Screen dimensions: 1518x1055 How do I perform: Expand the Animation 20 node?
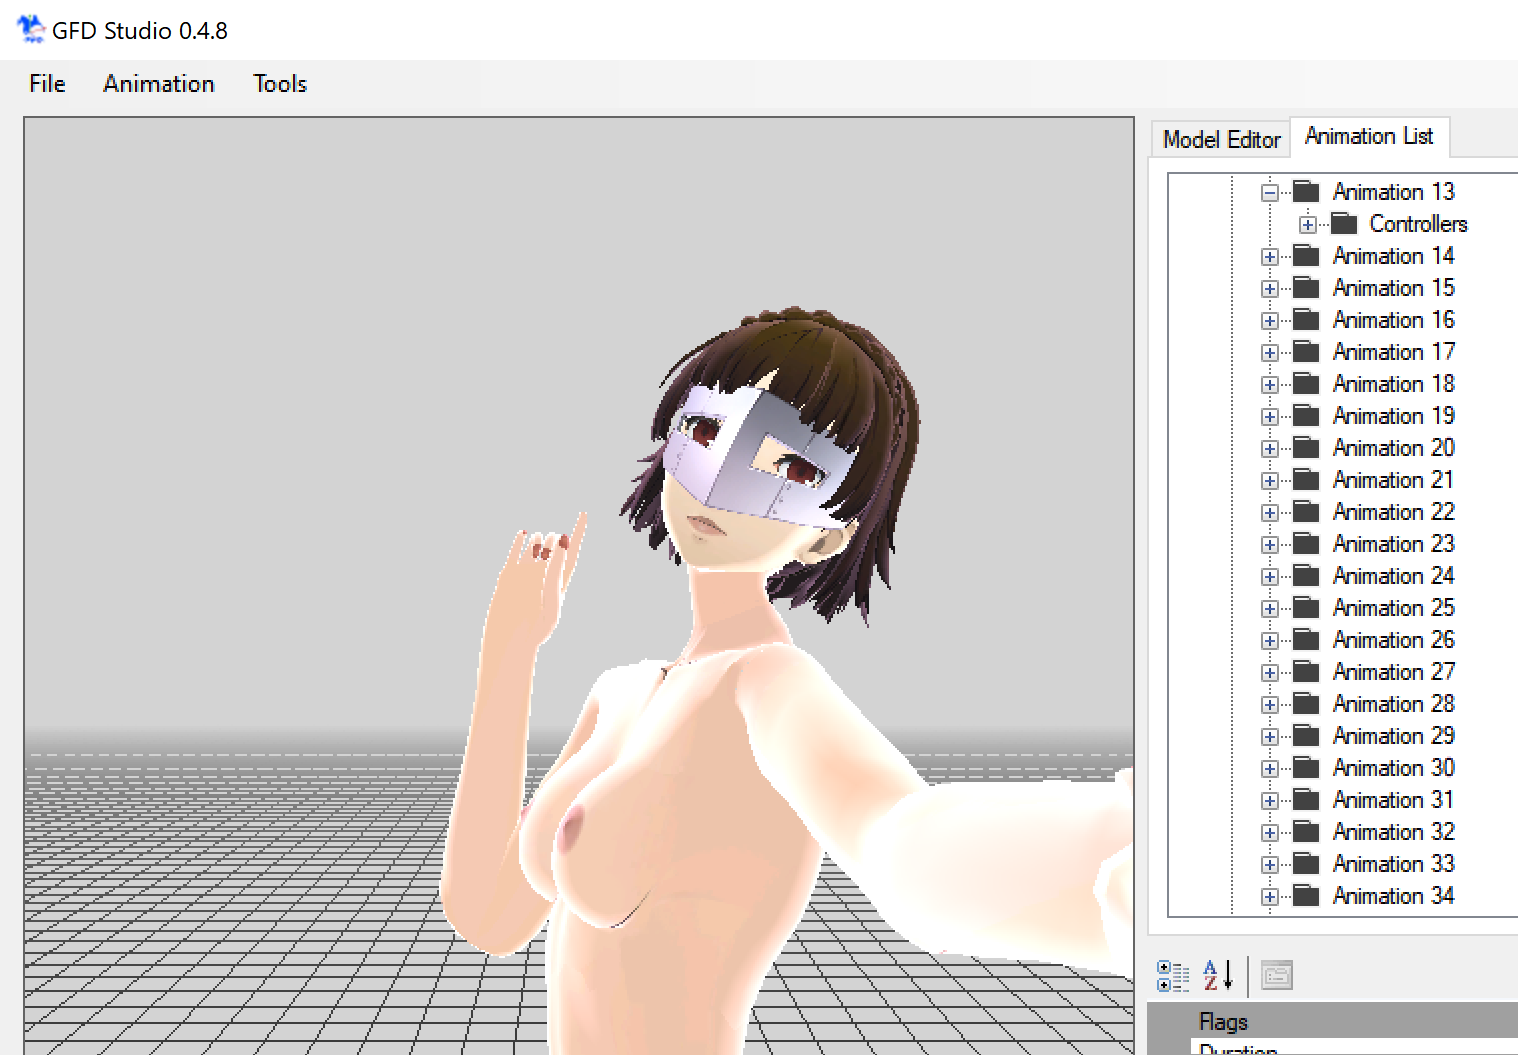point(1270,449)
